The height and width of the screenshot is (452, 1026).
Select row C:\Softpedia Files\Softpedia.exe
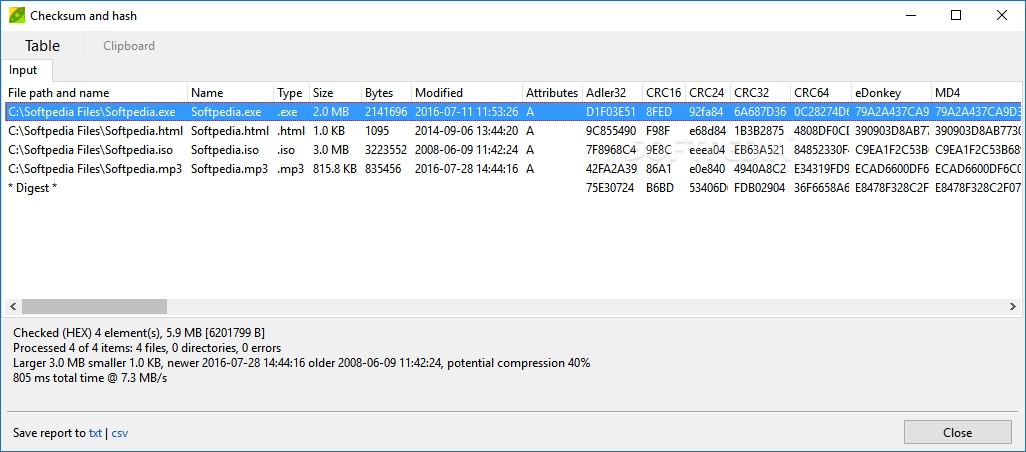pyautogui.click(x=513, y=112)
